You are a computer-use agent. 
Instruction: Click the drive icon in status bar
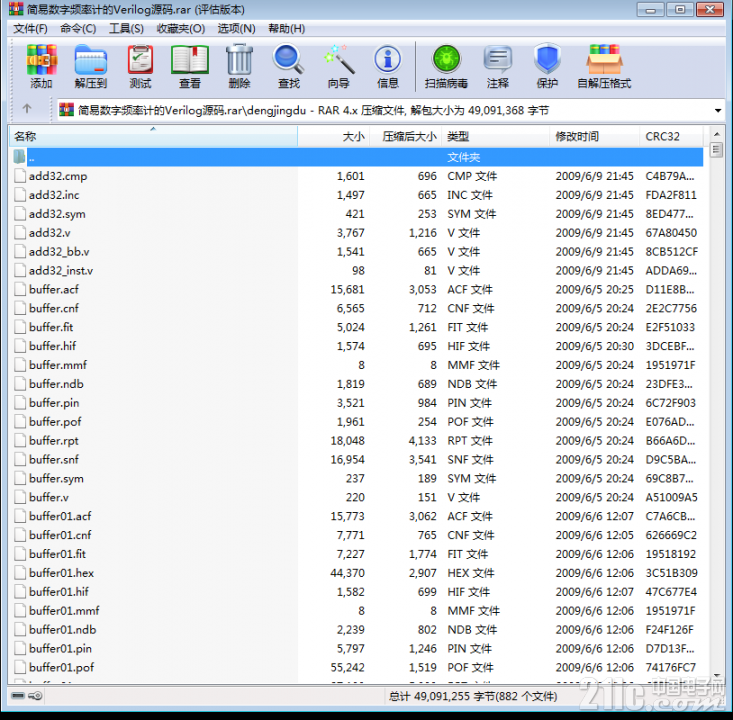(x=18, y=696)
